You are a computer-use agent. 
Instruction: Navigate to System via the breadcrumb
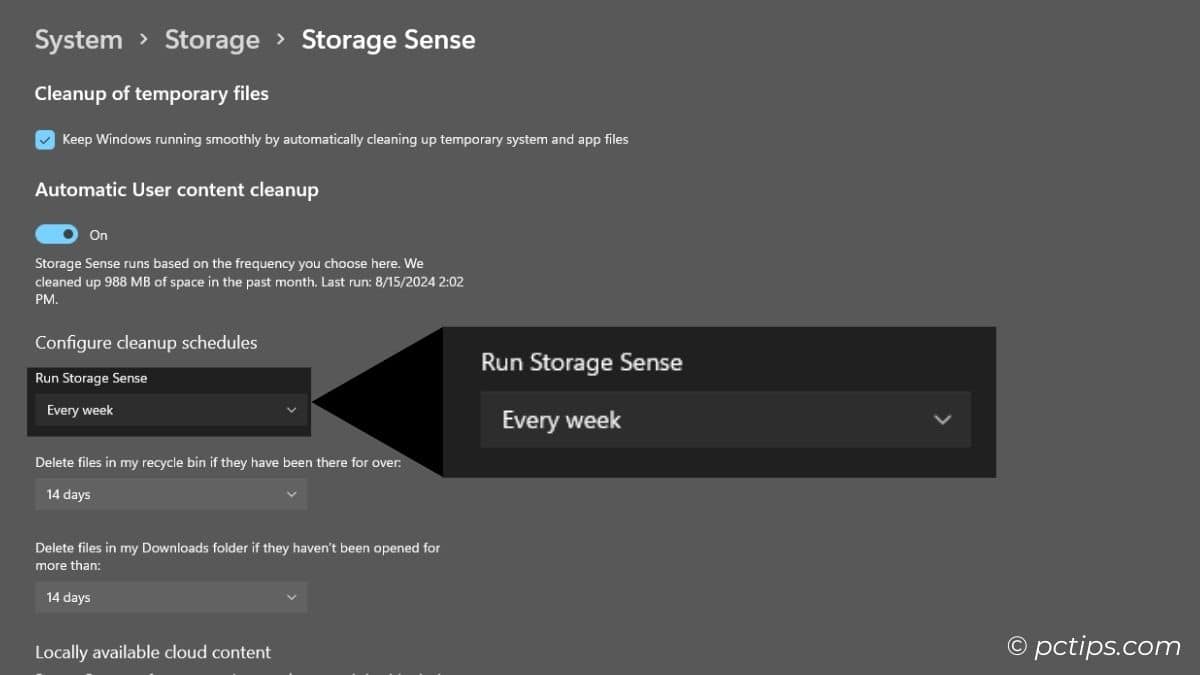coord(78,40)
